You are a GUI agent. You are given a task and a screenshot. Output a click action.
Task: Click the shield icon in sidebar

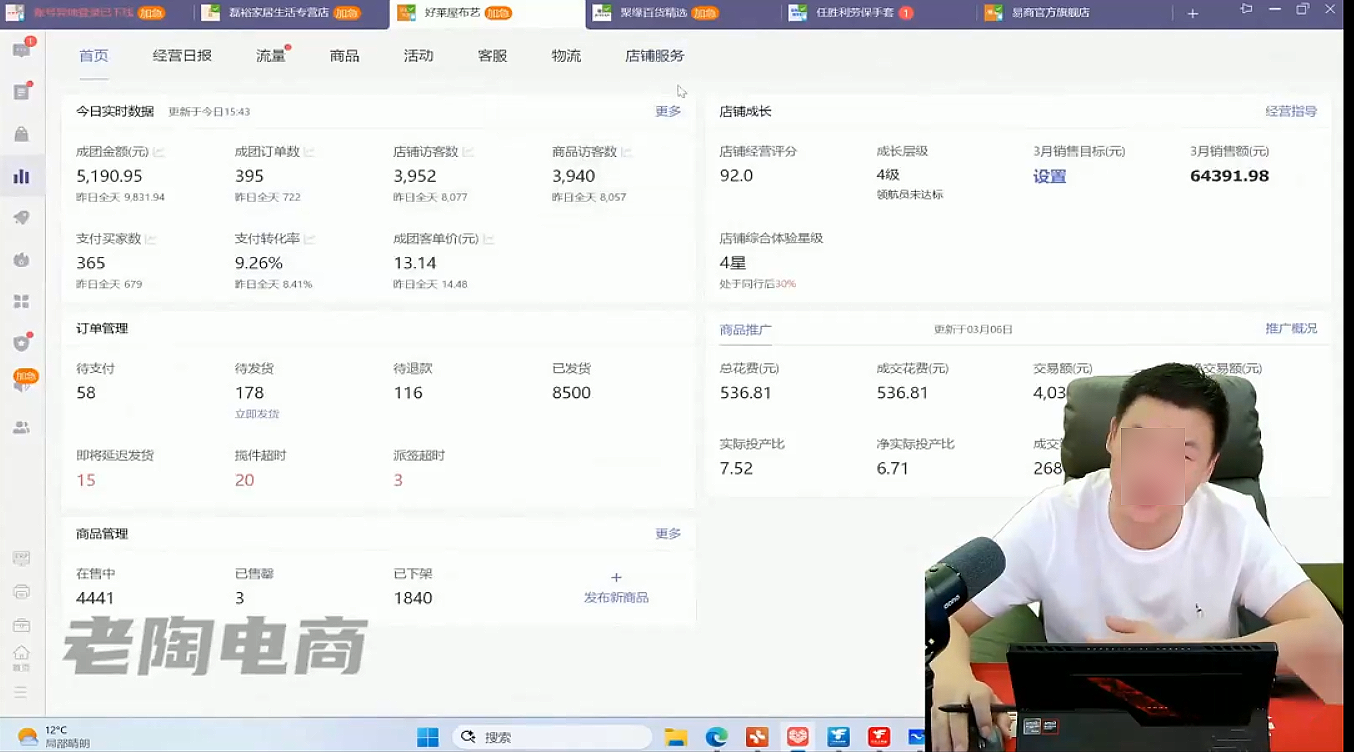click(21, 343)
